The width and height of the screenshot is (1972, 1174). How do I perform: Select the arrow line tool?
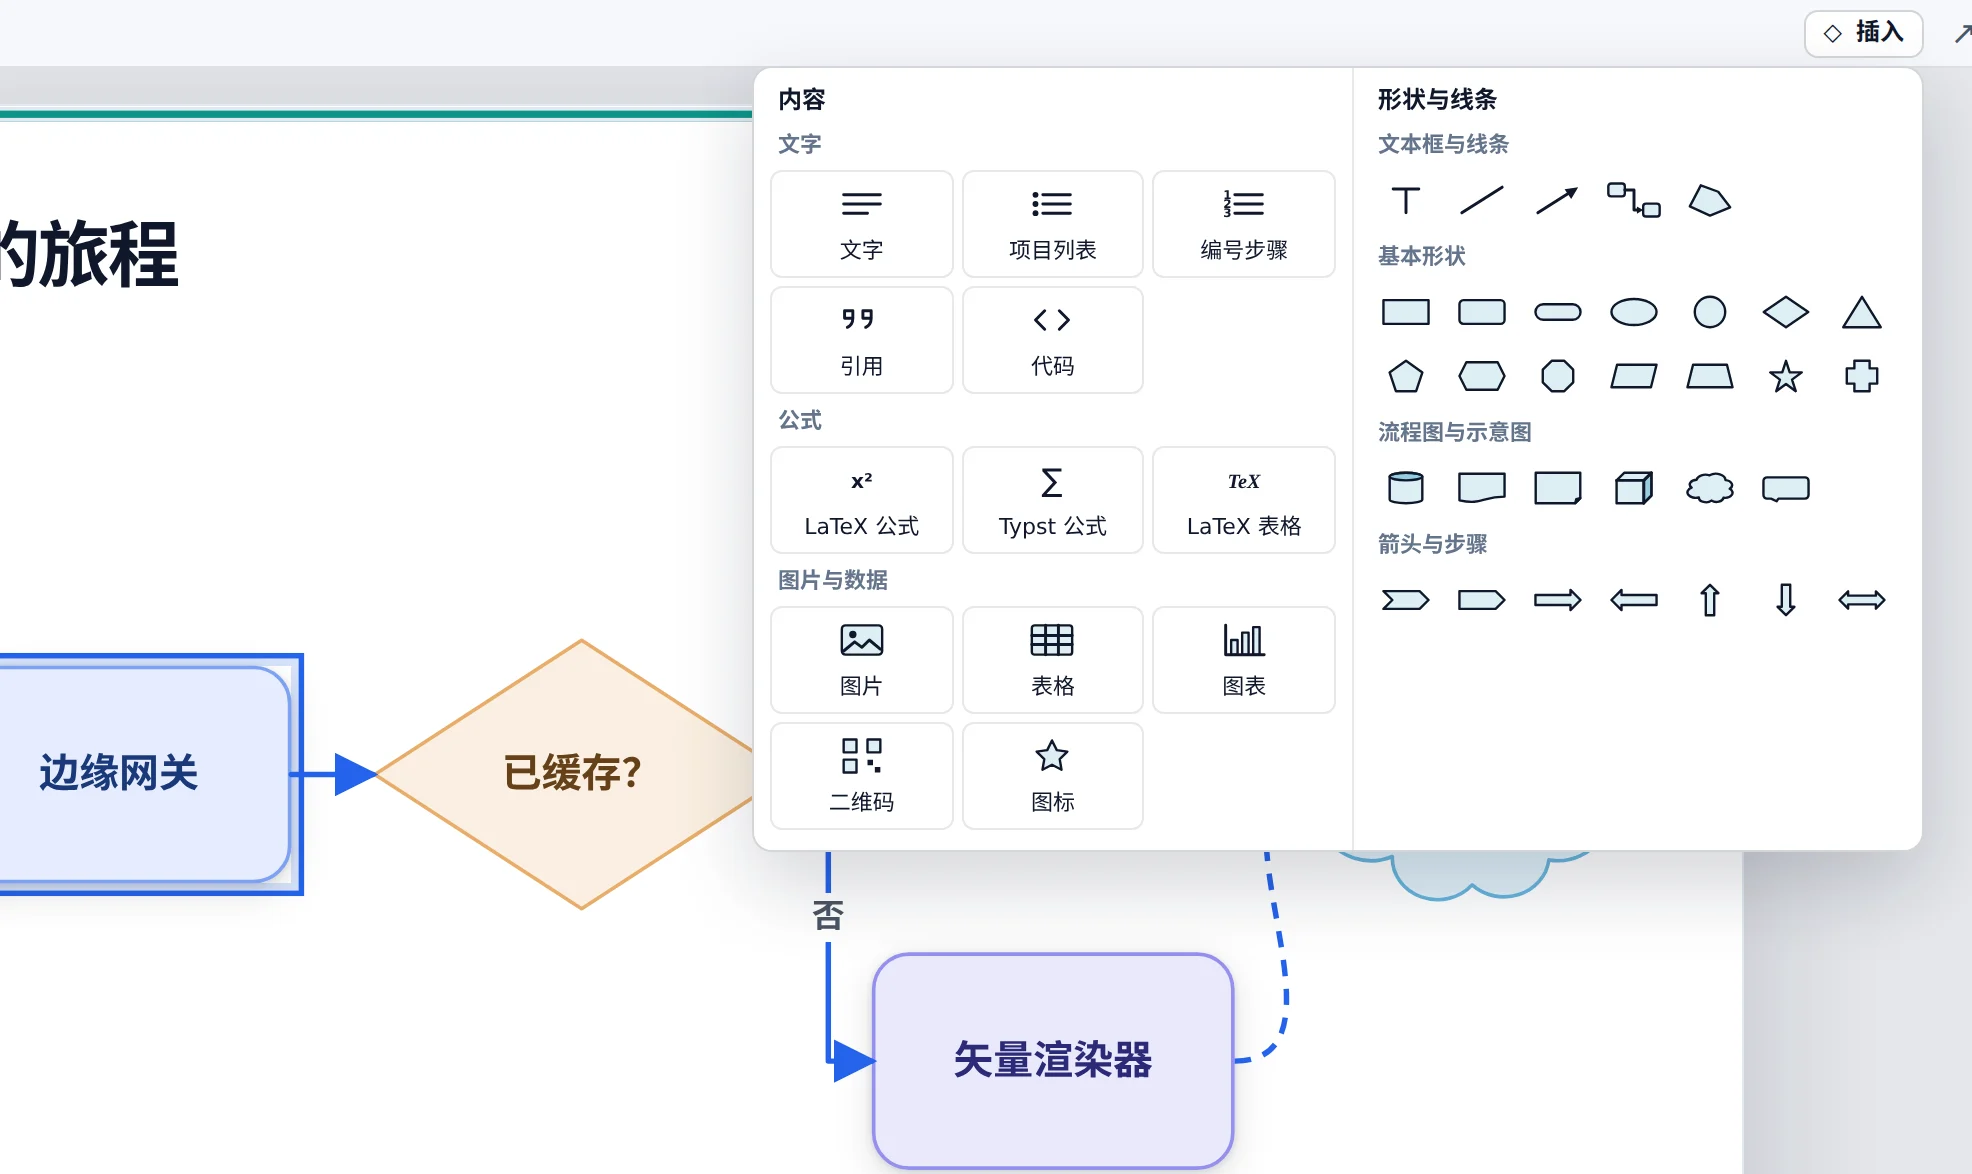1558,201
